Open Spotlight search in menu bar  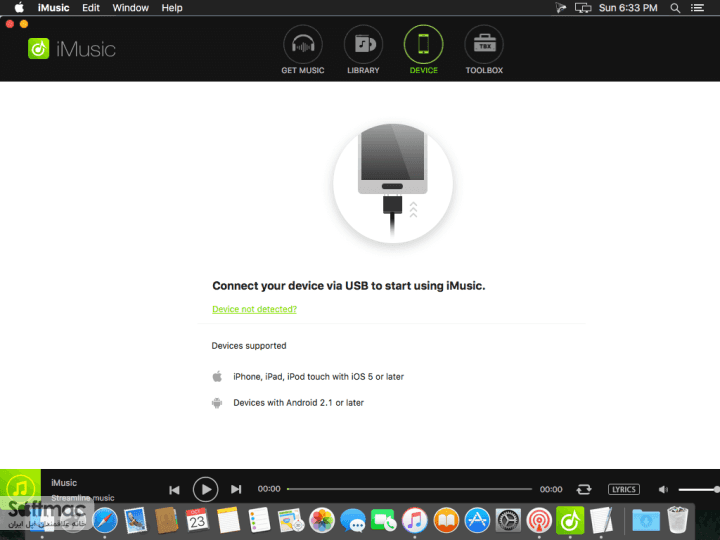[675, 8]
